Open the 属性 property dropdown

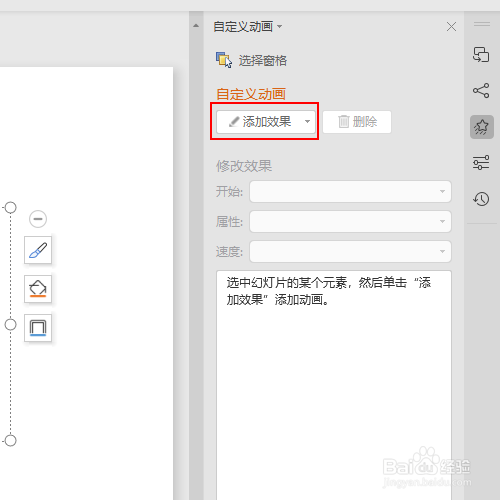[350, 221]
